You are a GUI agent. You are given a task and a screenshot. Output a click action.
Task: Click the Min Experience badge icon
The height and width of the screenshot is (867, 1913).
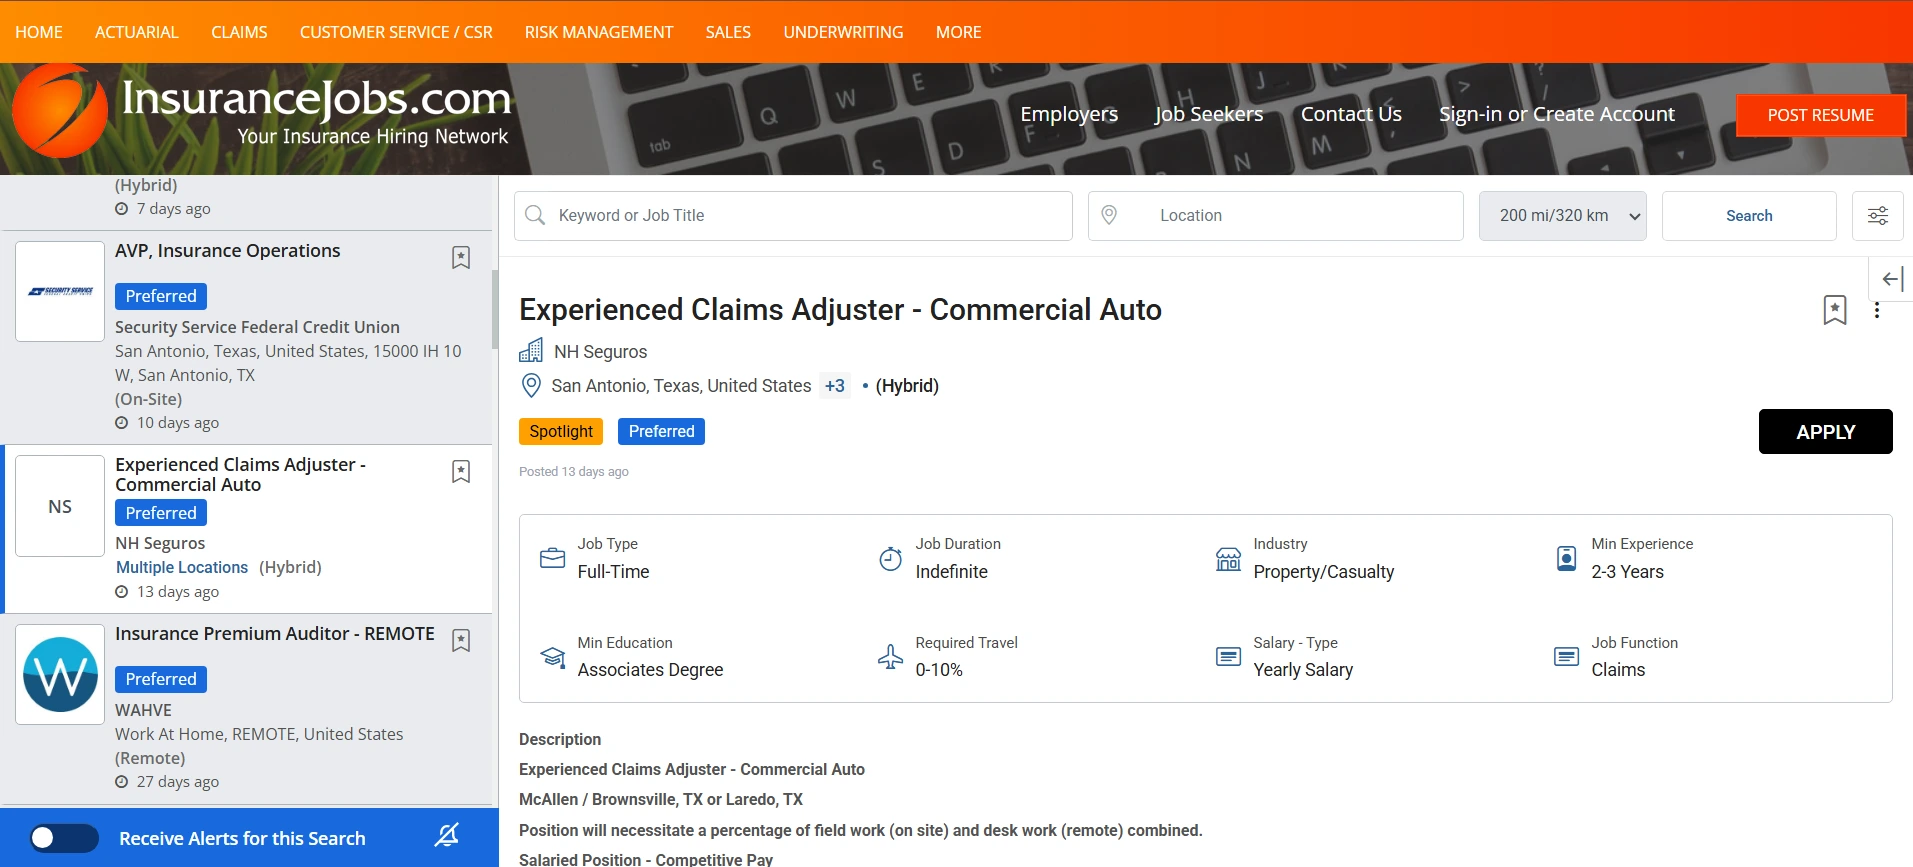point(1567,558)
